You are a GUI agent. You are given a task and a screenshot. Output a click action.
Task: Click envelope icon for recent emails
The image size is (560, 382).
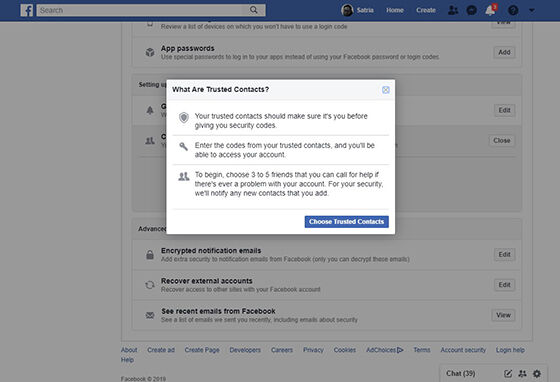tap(150, 315)
